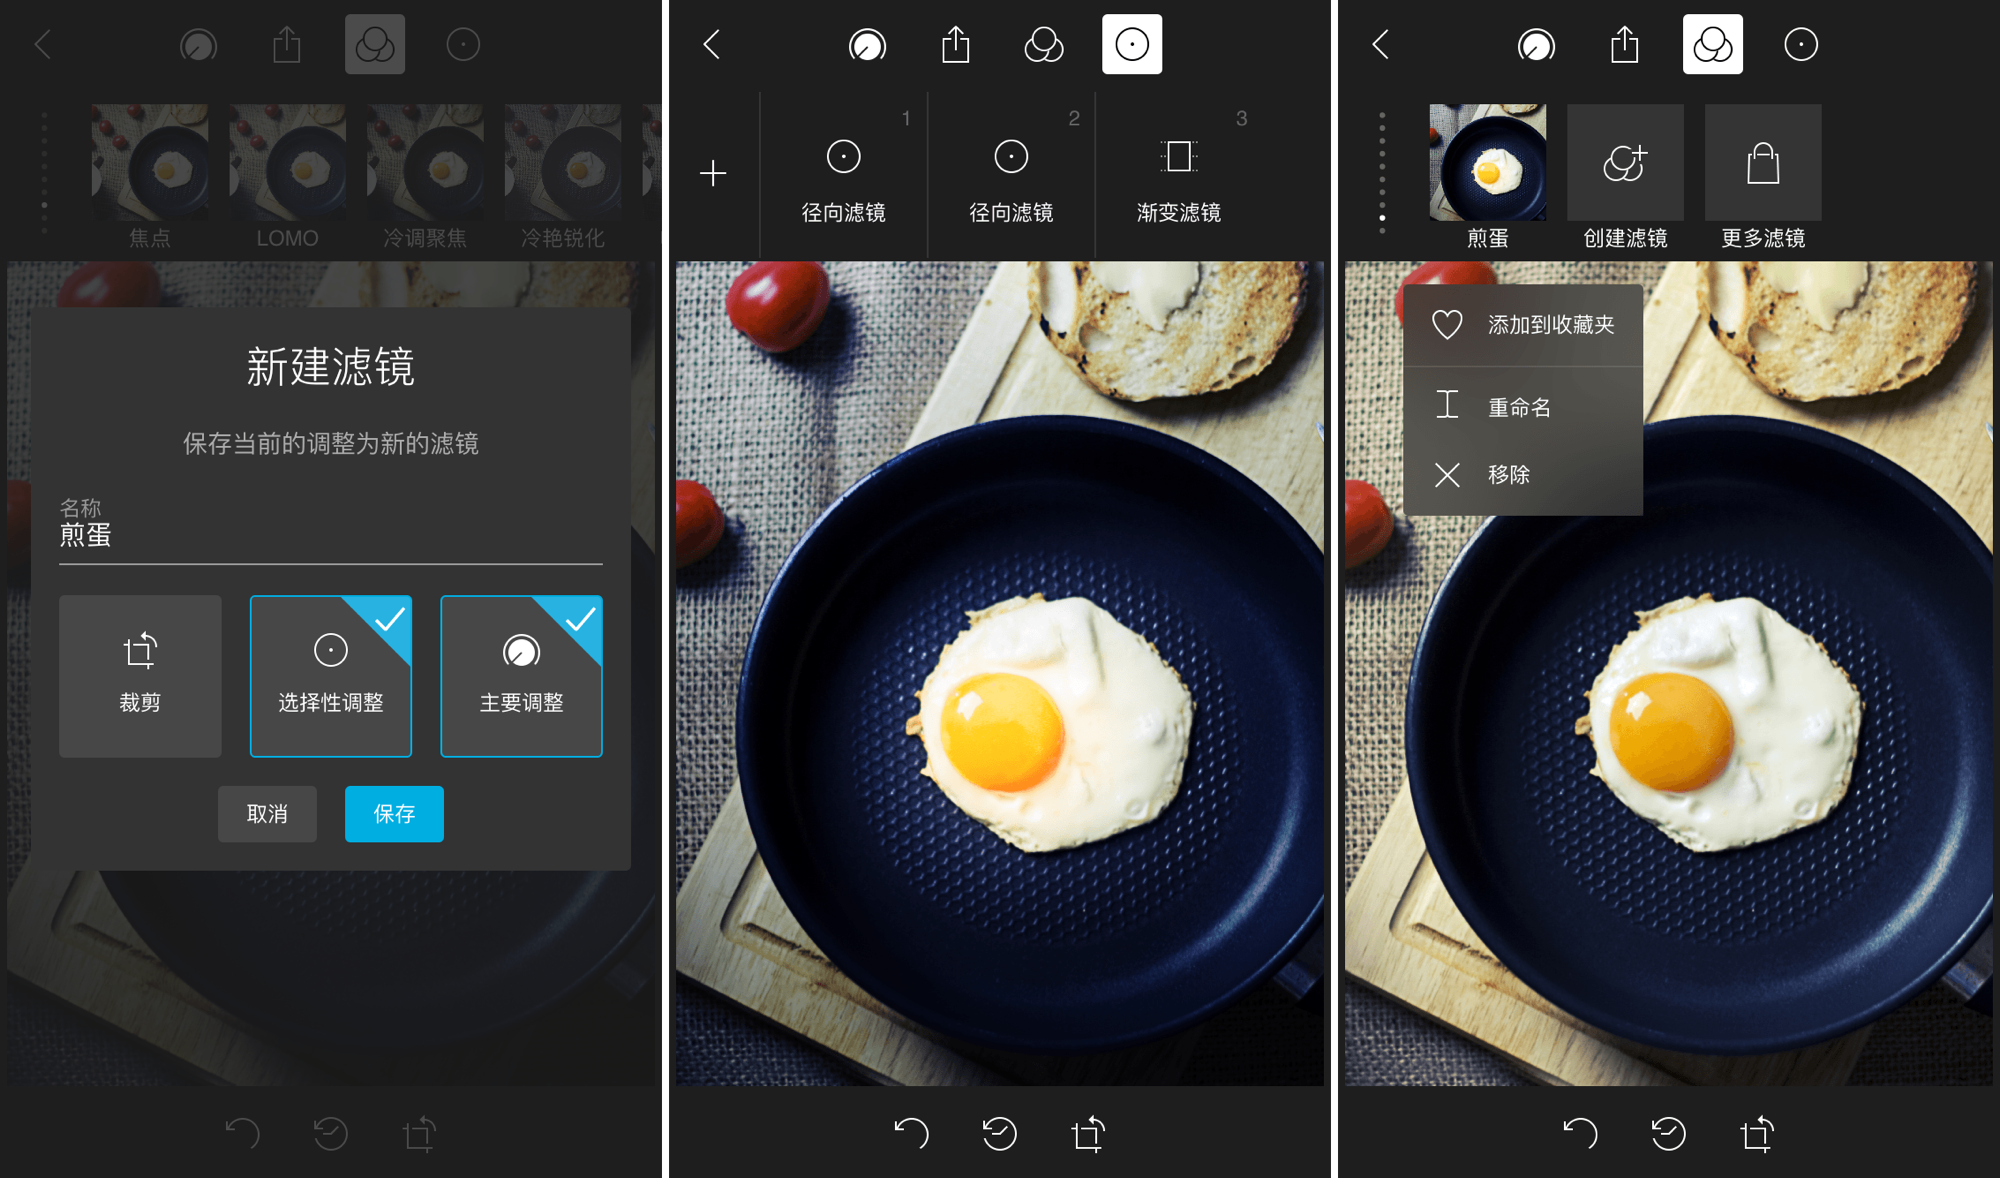Toggle 主要调整 checkbox on
Image resolution: width=2000 pixels, height=1178 pixels.
tap(519, 677)
